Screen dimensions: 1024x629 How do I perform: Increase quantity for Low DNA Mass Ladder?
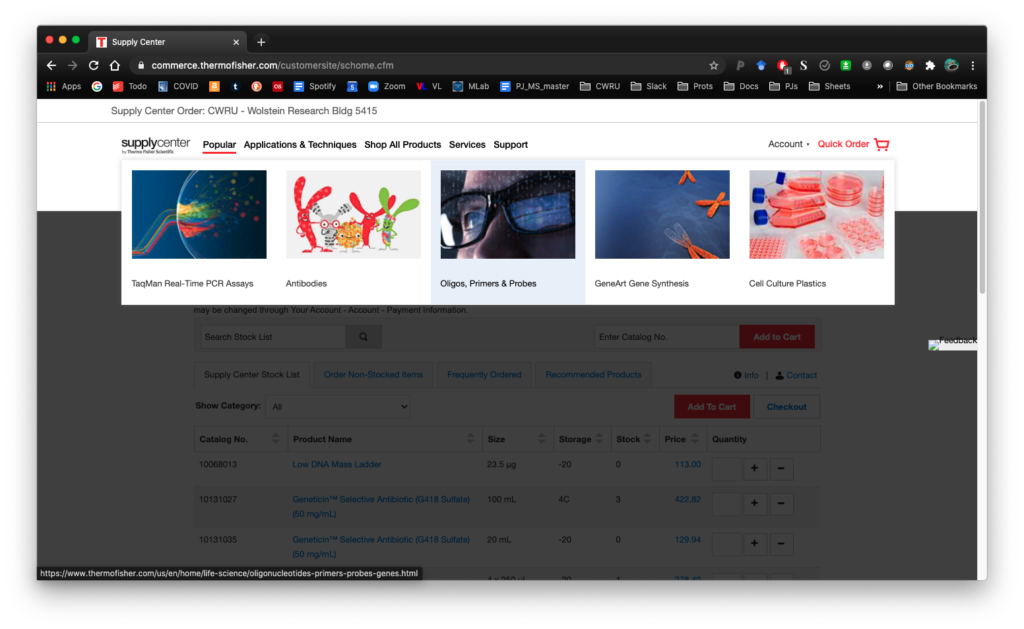click(x=754, y=468)
